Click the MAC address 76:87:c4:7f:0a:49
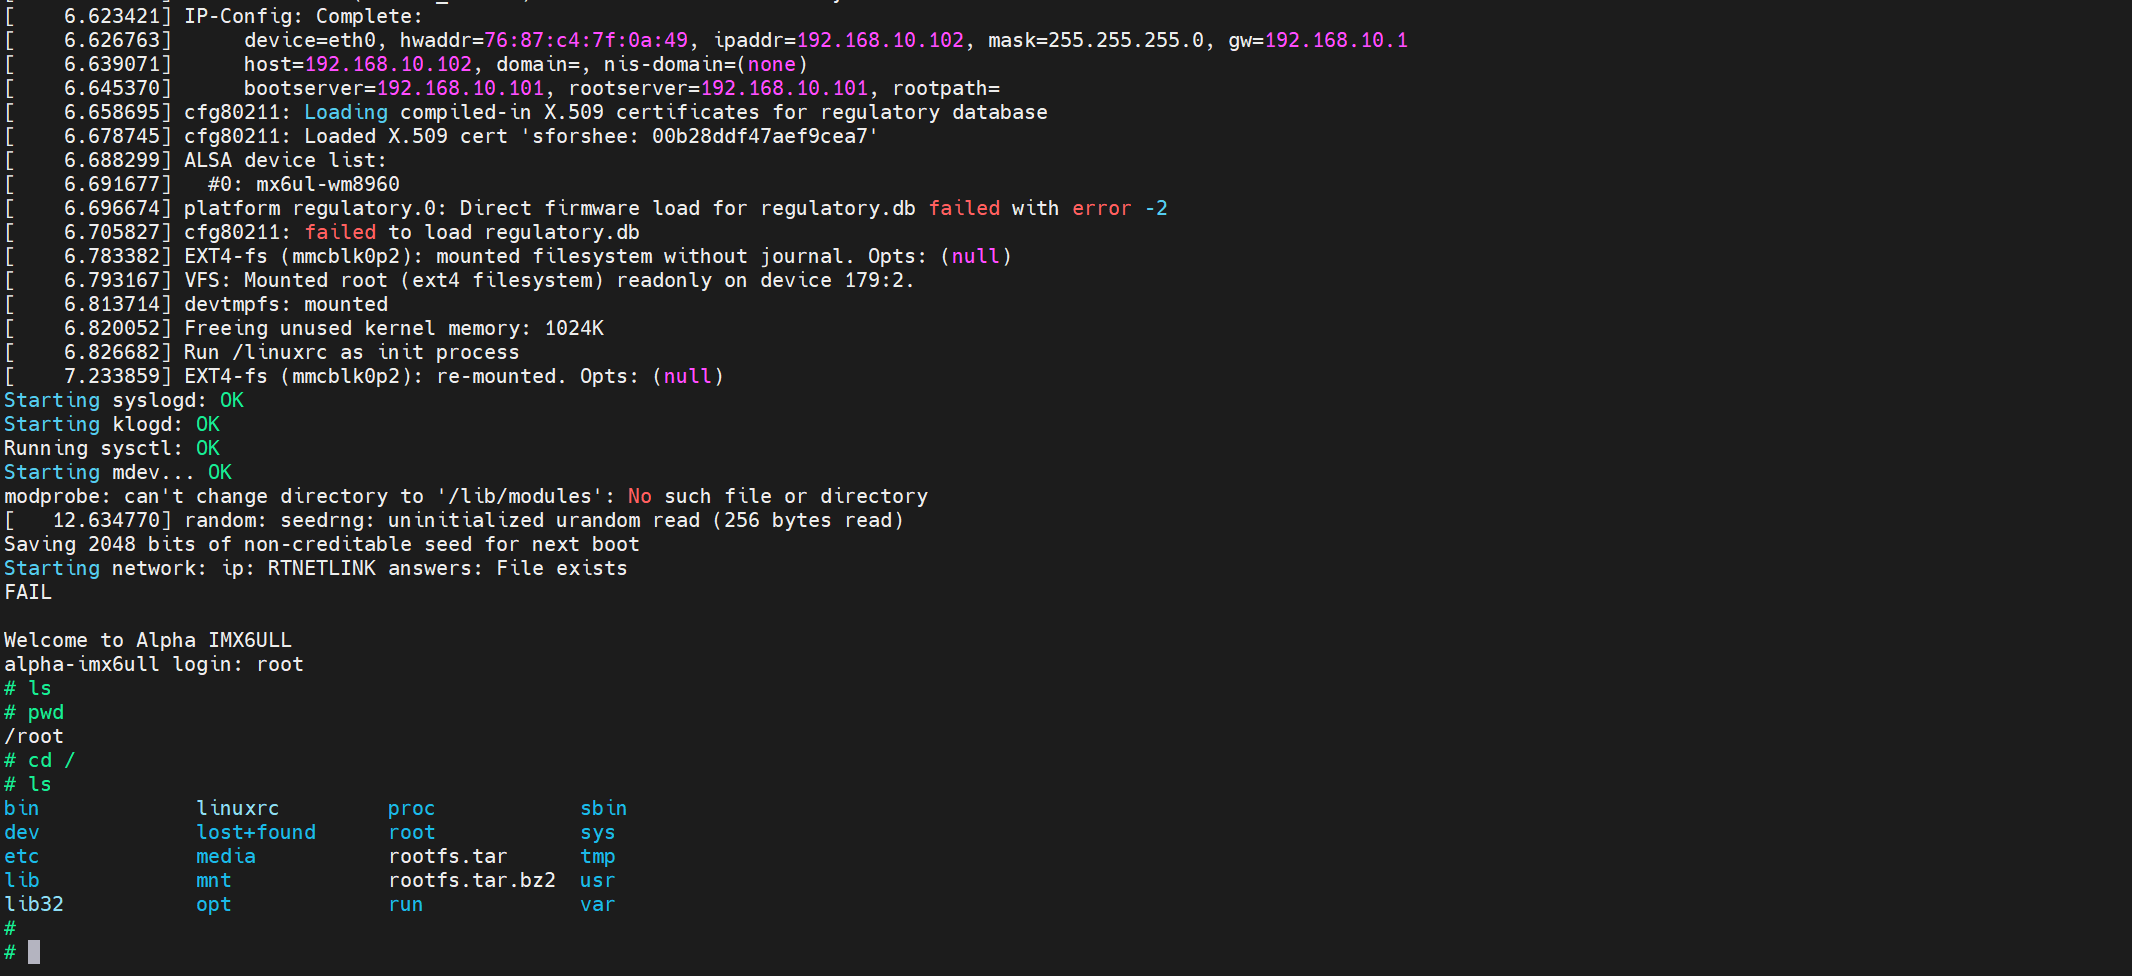This screenshot has width=2132, height=976. point(586,40)
